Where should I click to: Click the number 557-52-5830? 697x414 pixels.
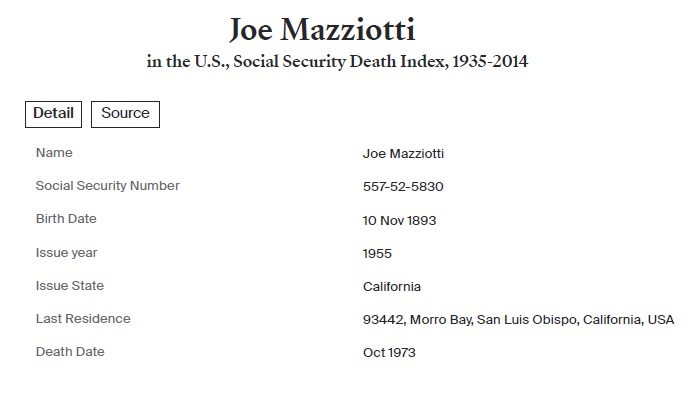point(403,187)
